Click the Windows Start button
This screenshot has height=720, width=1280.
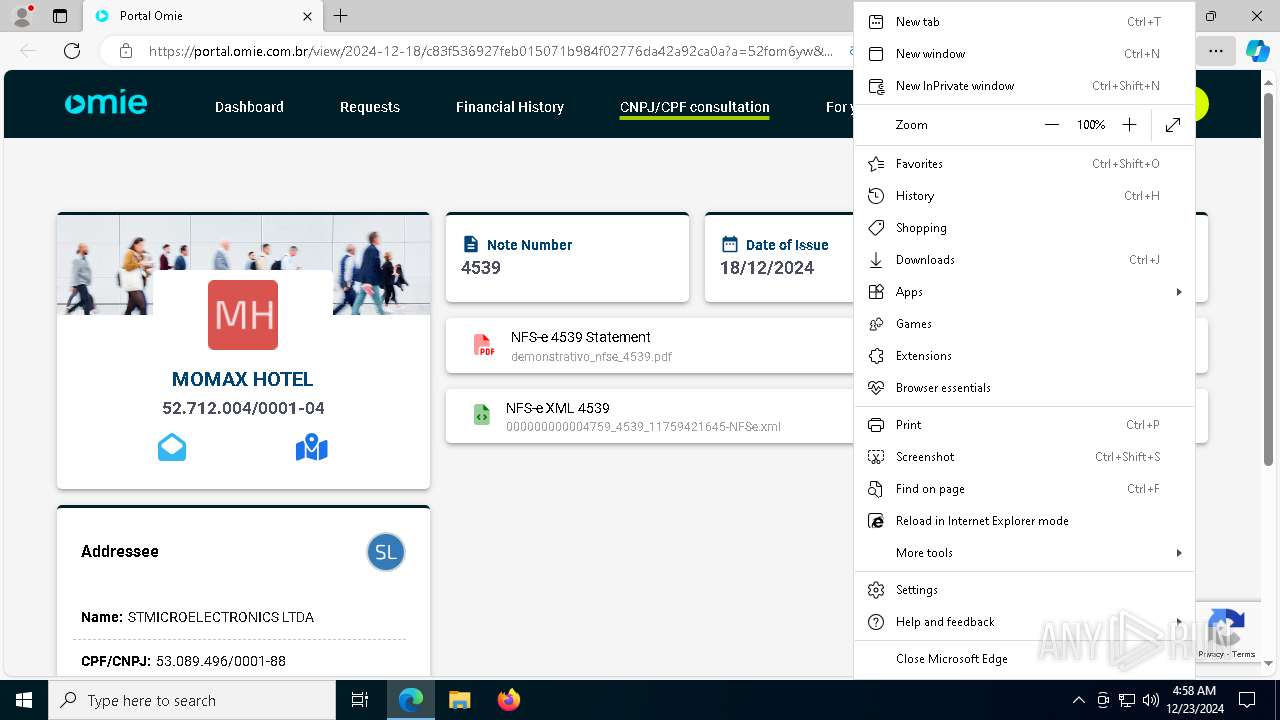click(x=24, y=700)
